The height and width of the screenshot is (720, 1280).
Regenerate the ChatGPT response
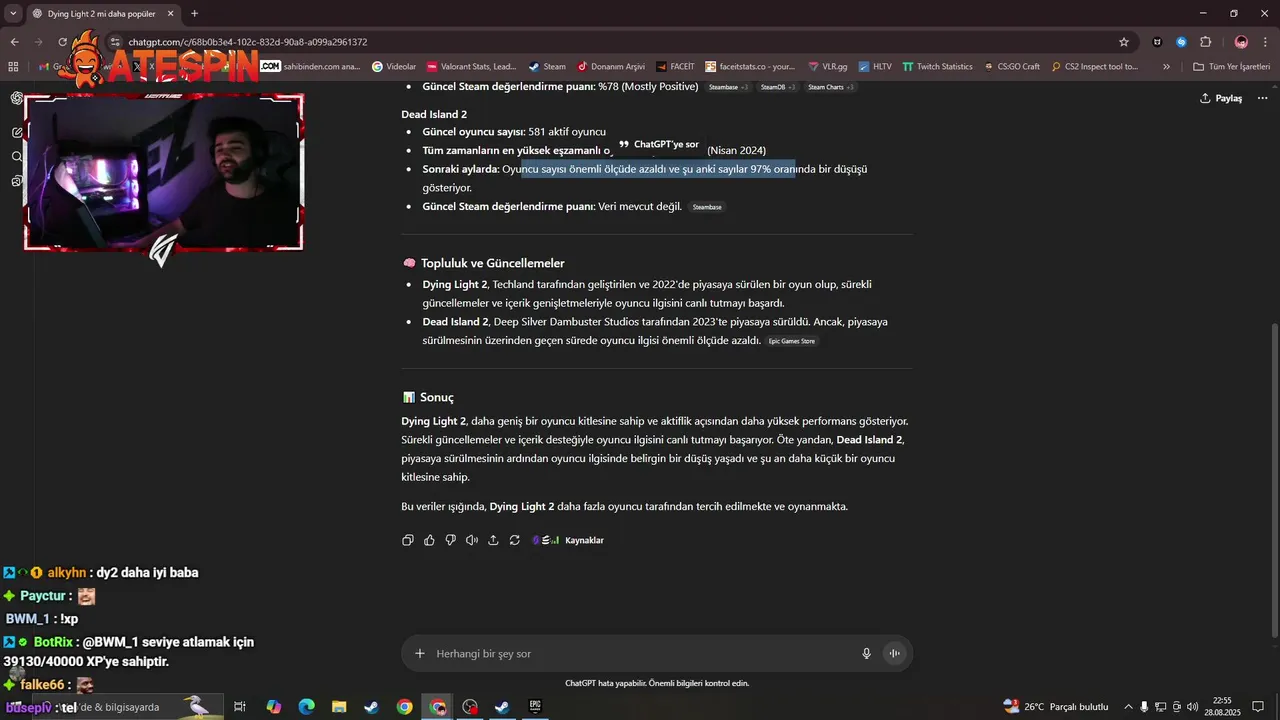(x=514, y=540)
